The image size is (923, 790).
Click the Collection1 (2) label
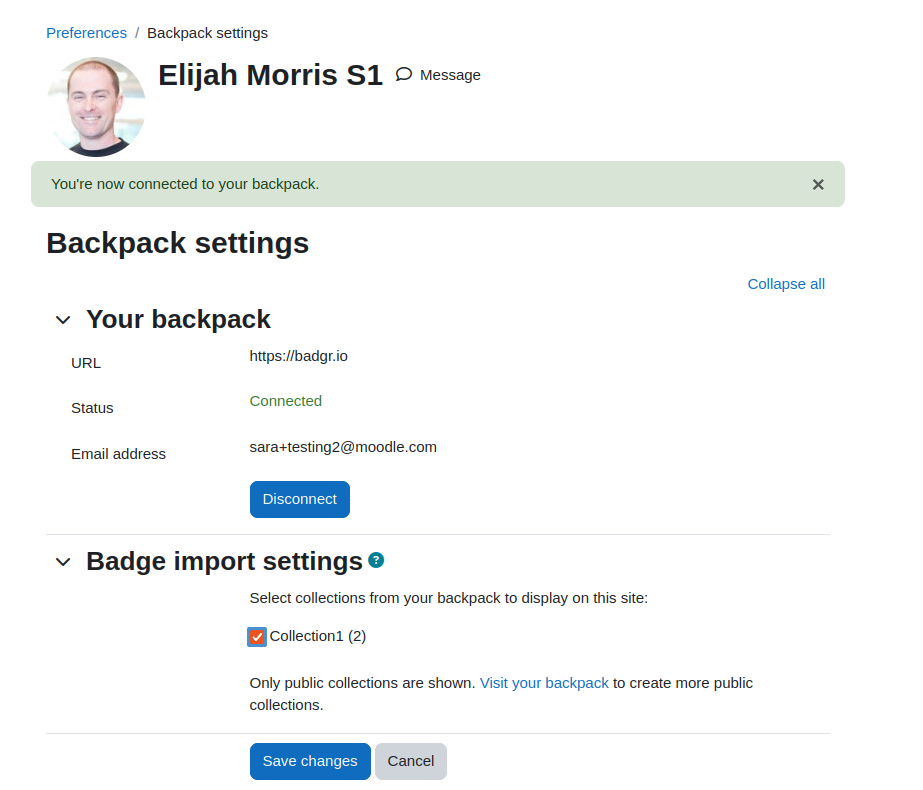point(318,636)
